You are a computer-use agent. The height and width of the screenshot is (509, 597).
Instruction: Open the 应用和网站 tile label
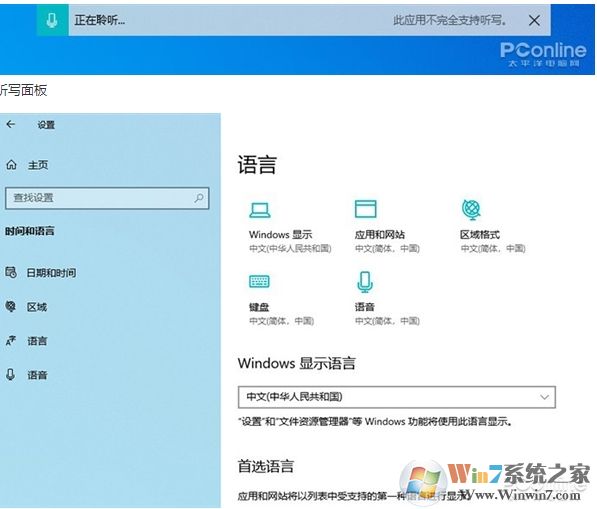tap(380, 235)
